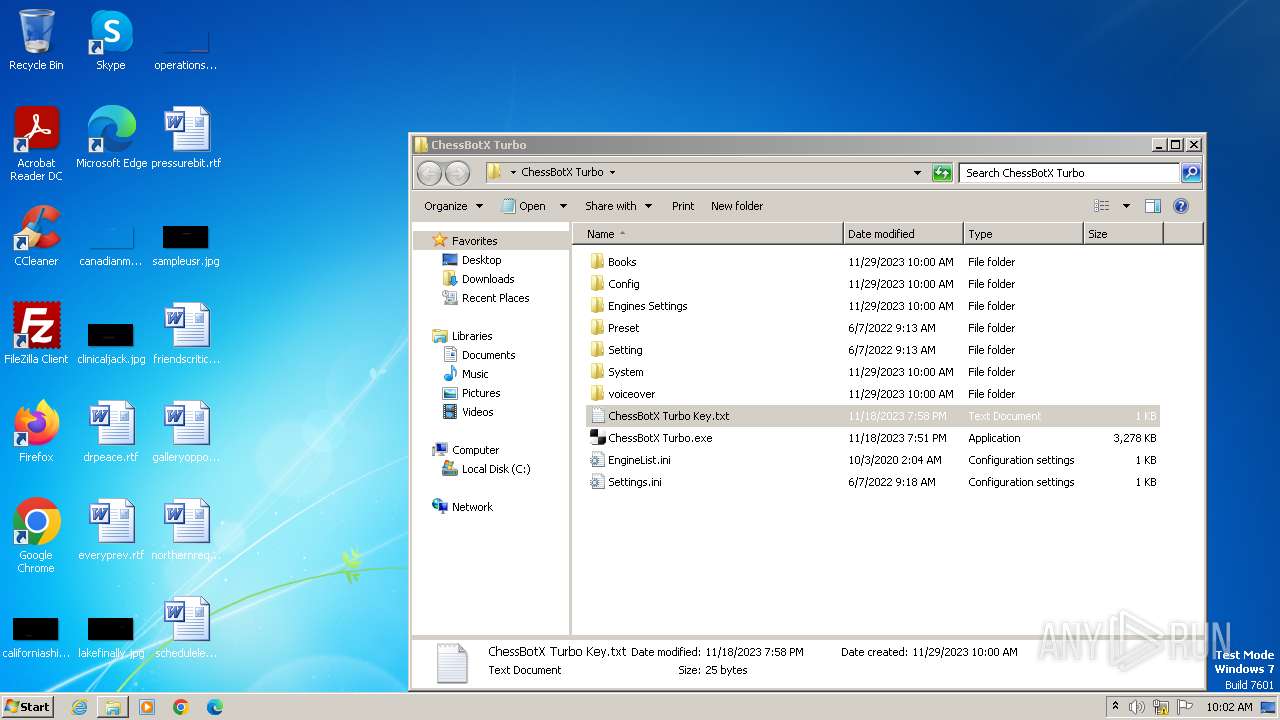Select Network in navigation pane
Image resolution: width=1280 pixels, height=720 pixels.
(x=472, y=507)
